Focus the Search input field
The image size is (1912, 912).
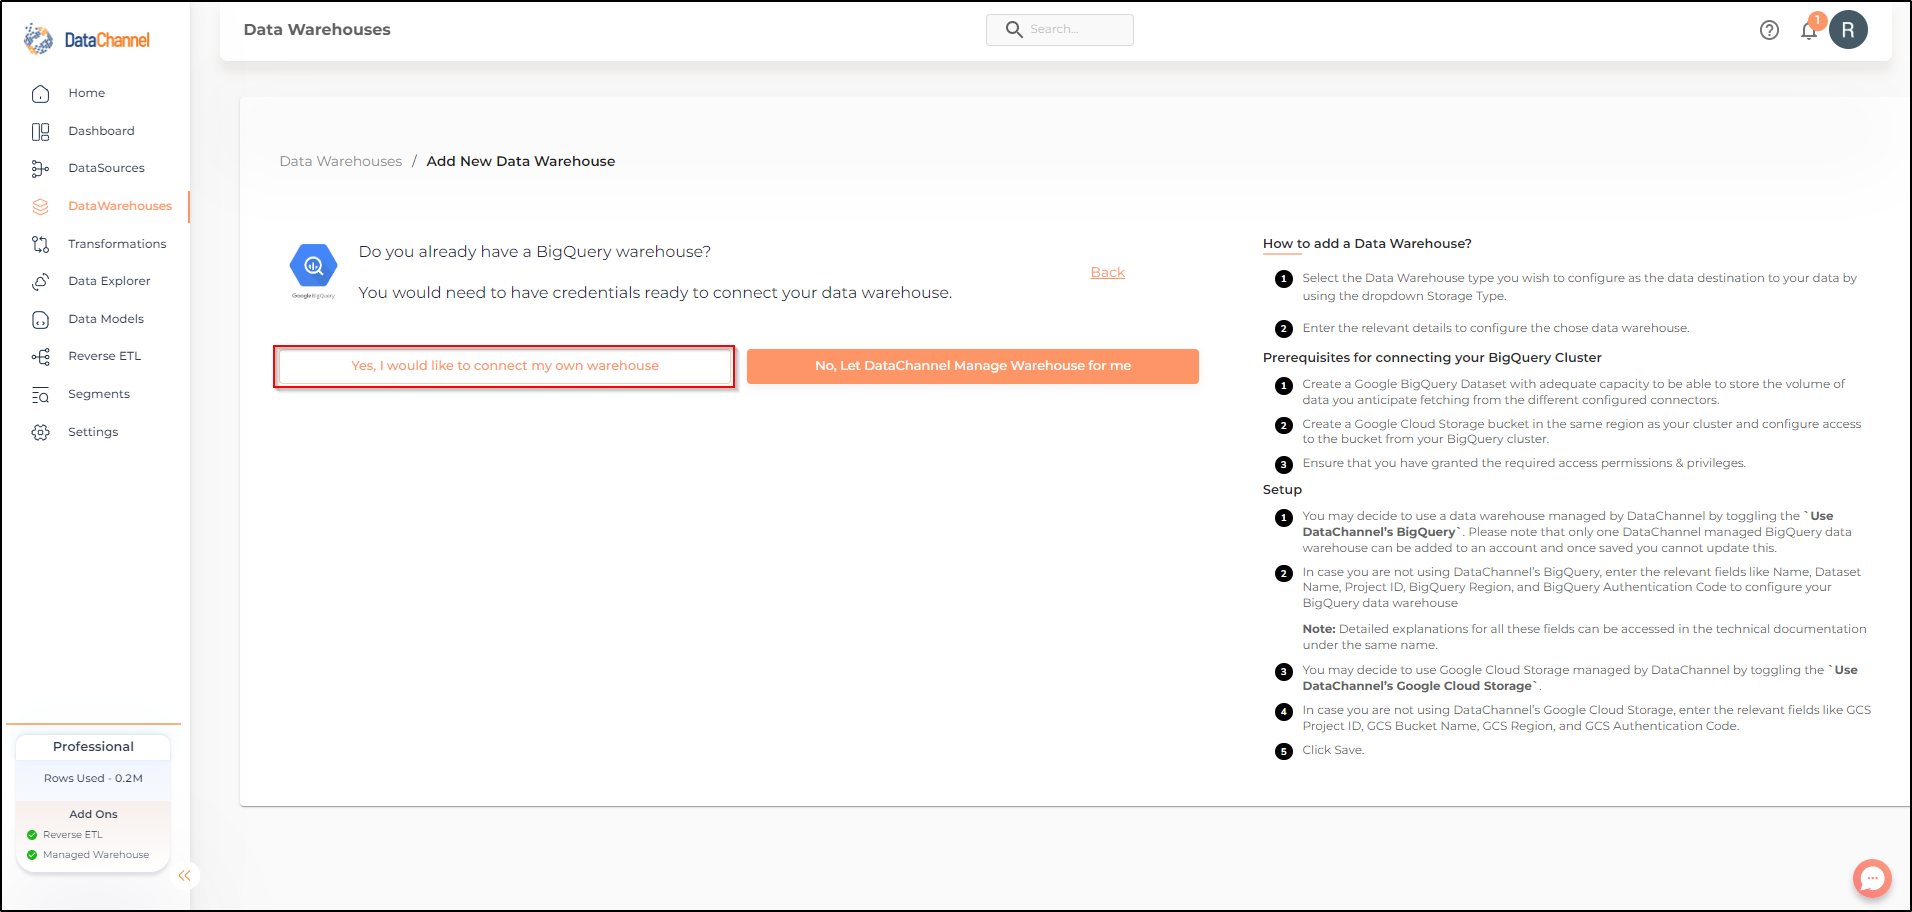pos(1060,30)
